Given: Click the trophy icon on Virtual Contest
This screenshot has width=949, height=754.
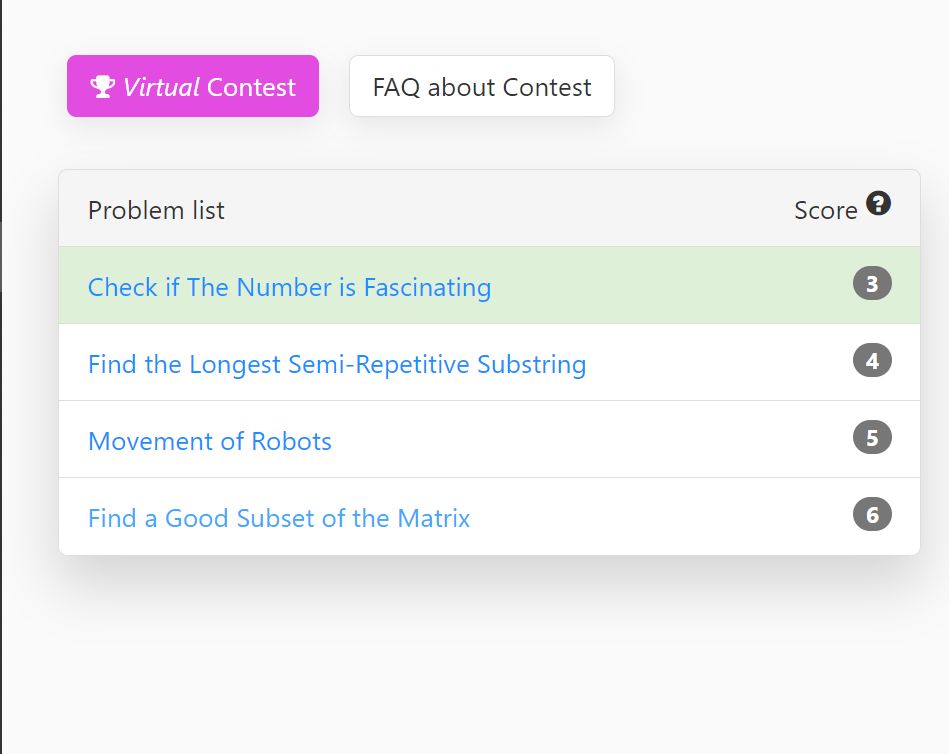Looking at the screenshot, I should pyautogui.click(x=102, y=87).
